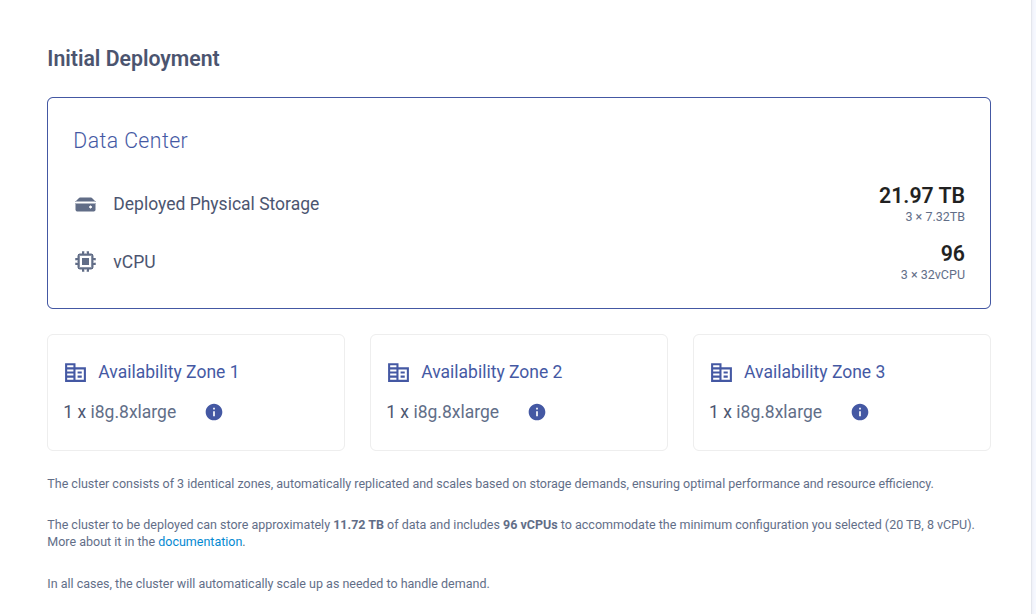This screenshot has width=1036, height=614.
Task: Click the Availability Zone 3 building icon
Action: (x=721, y=373)
